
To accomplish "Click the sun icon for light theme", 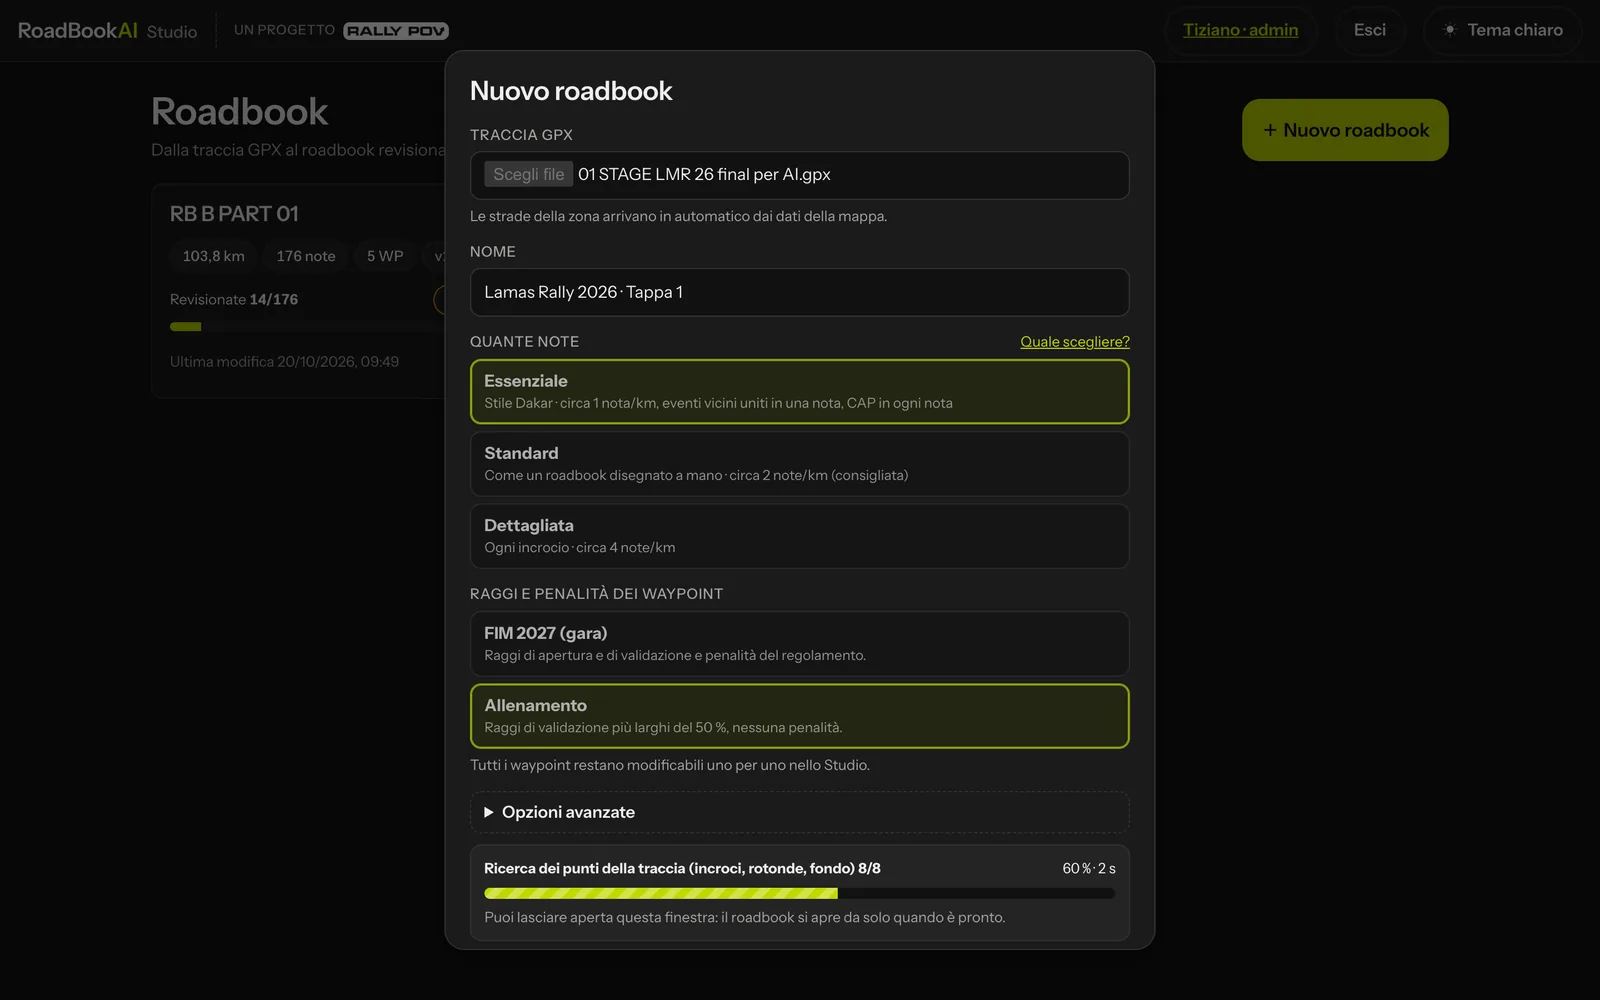I will pos(1450,30).
